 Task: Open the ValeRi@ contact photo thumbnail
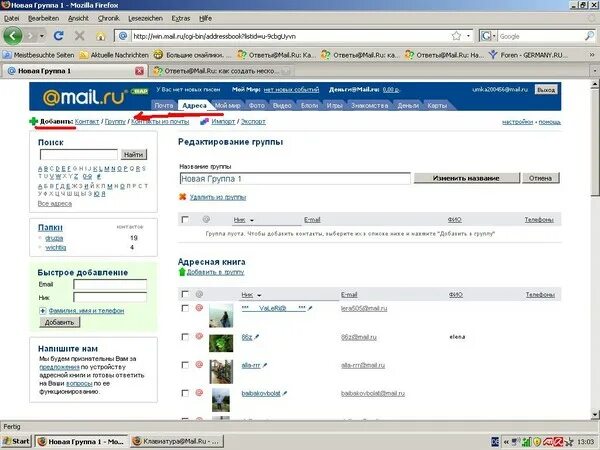pos(221,315)
